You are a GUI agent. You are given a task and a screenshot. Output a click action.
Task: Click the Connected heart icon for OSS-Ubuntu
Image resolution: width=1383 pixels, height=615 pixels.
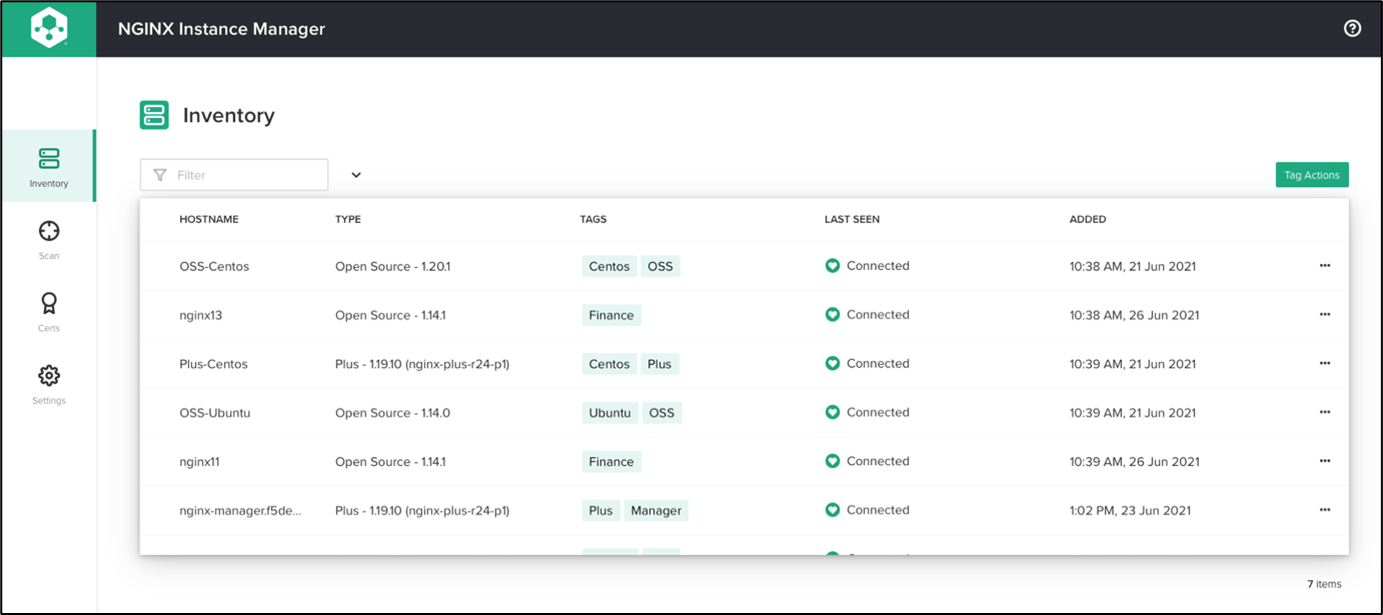point(832,412)
